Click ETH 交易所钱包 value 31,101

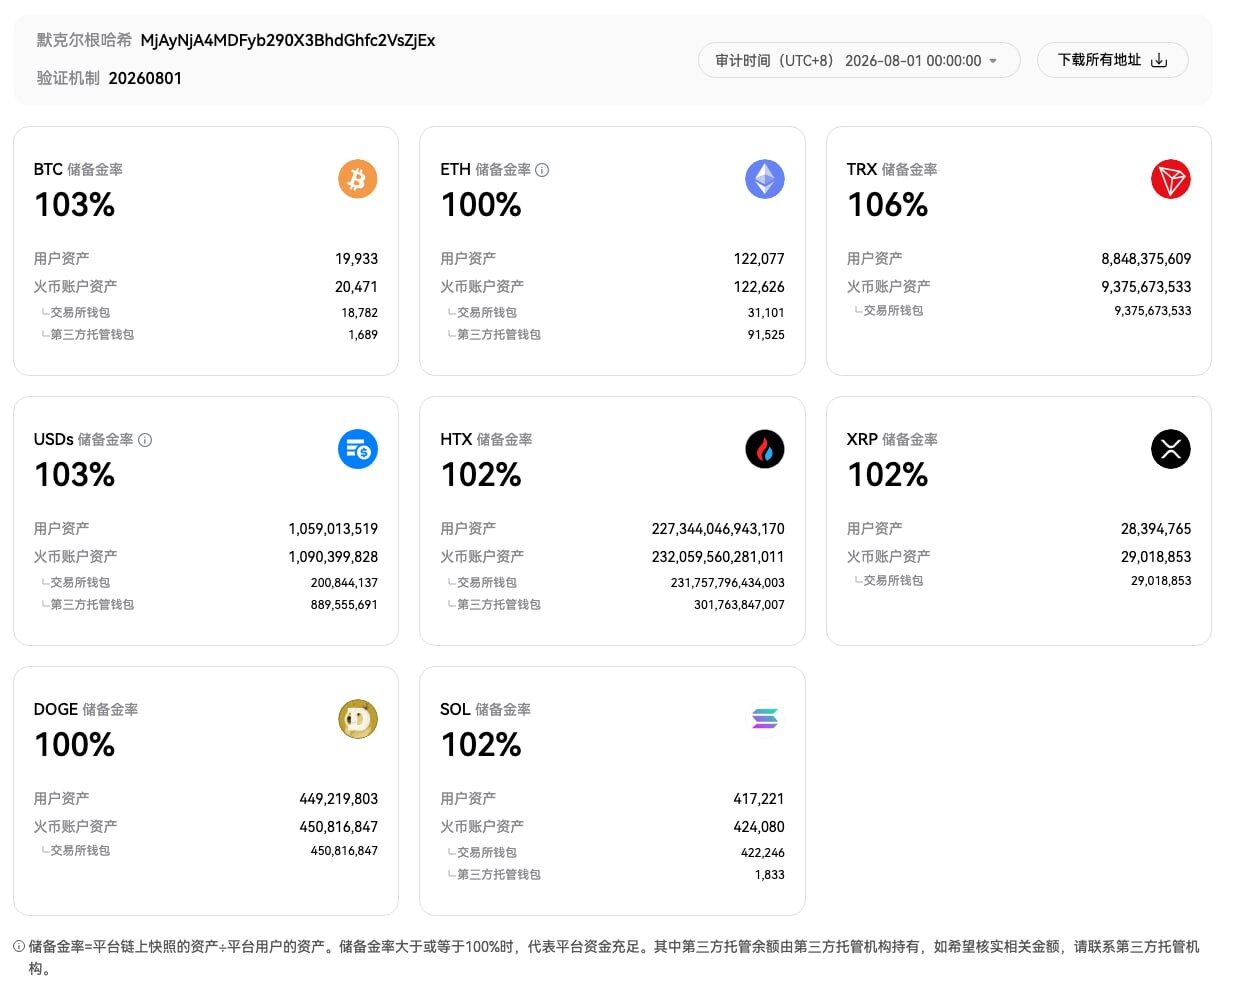(x=766, y=313)
